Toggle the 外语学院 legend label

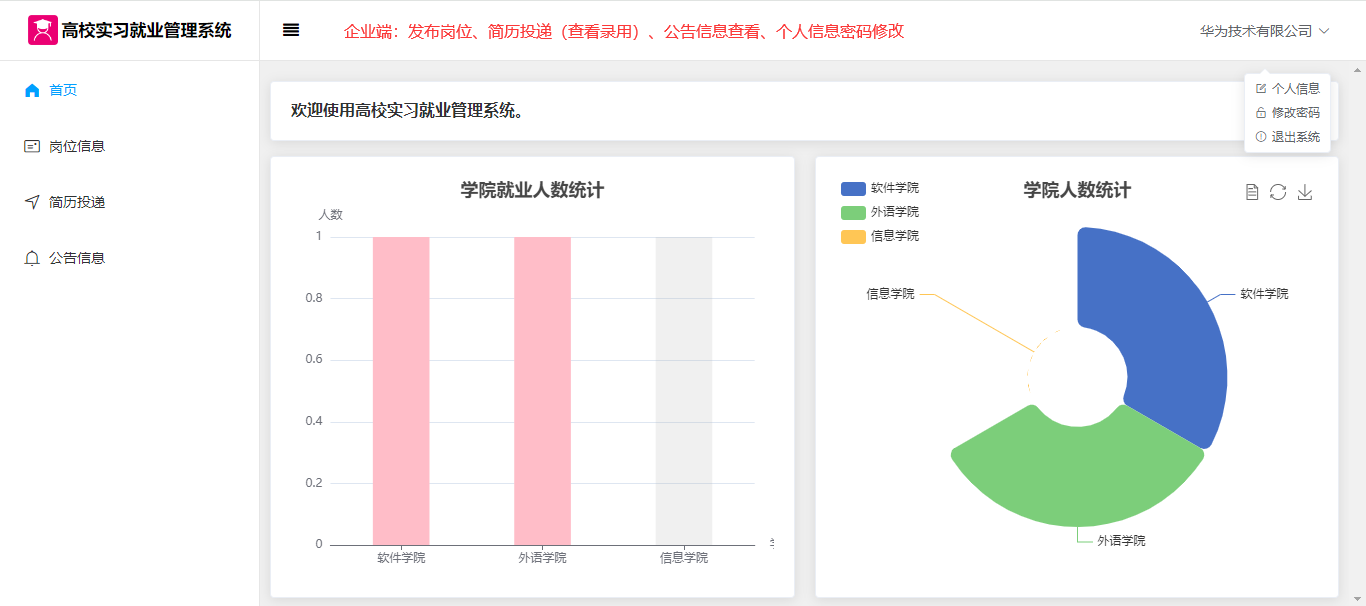pos(895,212)
